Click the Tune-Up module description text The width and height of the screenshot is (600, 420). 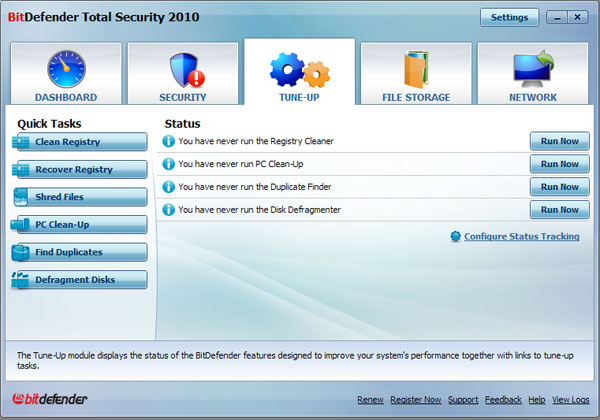click(x=295, y=360)
